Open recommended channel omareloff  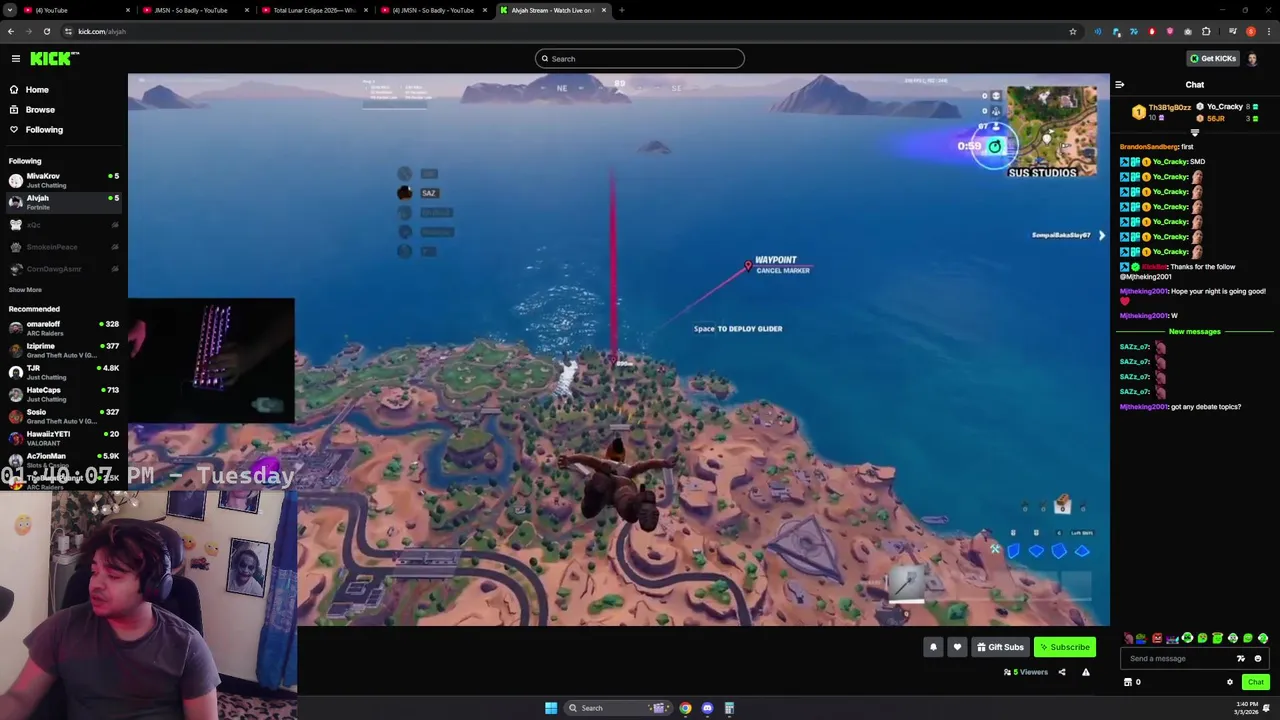[x=62, y=328]
